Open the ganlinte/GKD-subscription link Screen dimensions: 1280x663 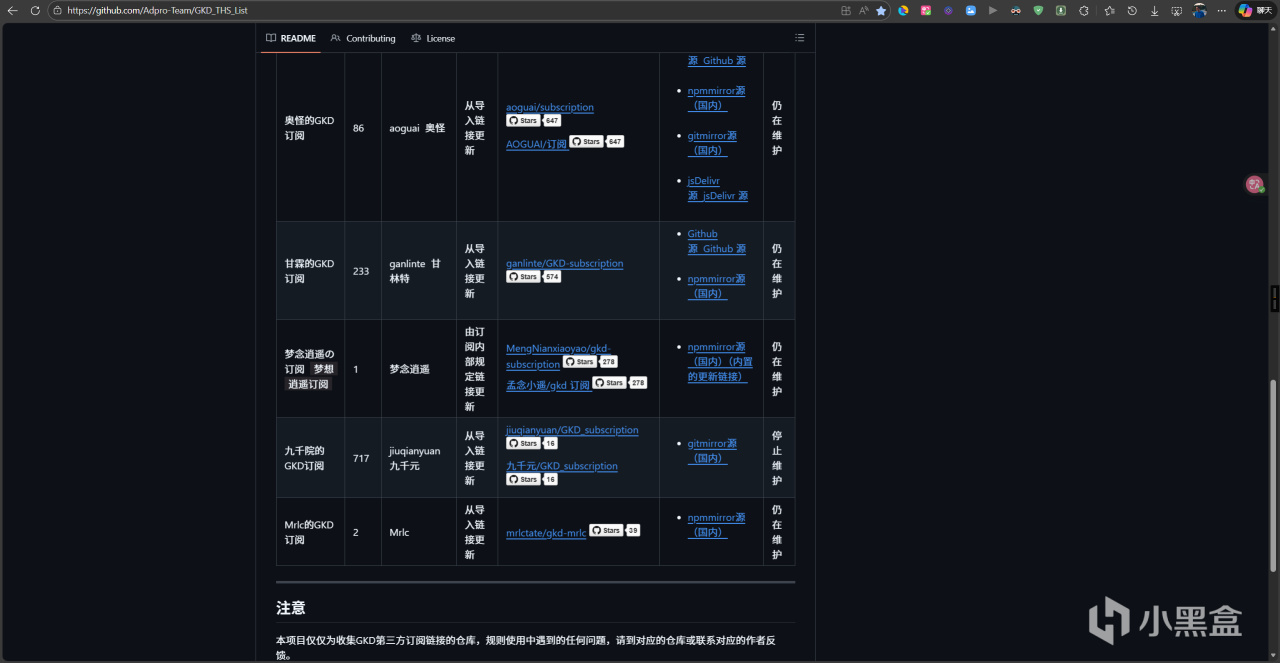tap(565, 263)
